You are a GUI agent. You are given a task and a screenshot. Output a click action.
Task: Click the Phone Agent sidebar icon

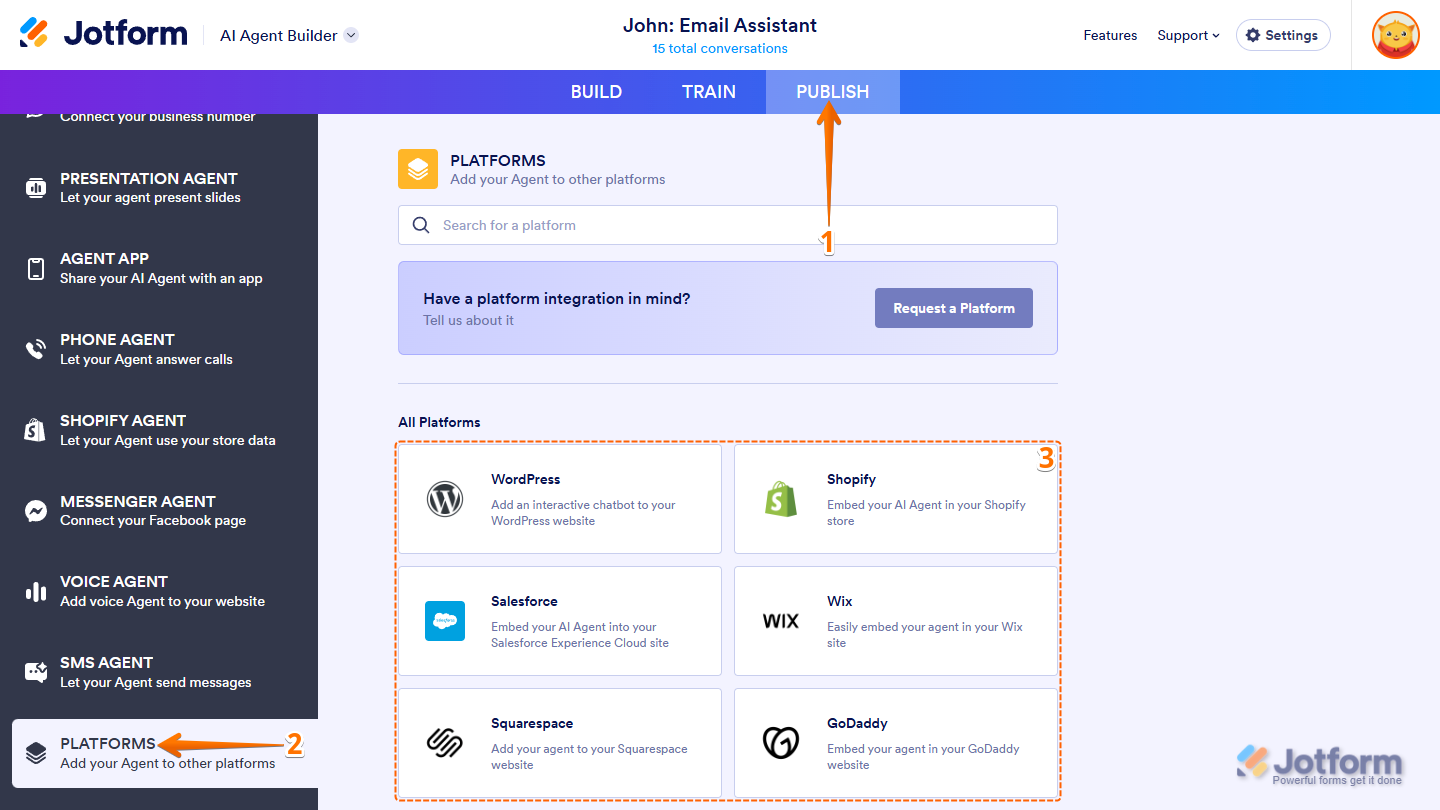pyautogui.click(x=35, y=349)
